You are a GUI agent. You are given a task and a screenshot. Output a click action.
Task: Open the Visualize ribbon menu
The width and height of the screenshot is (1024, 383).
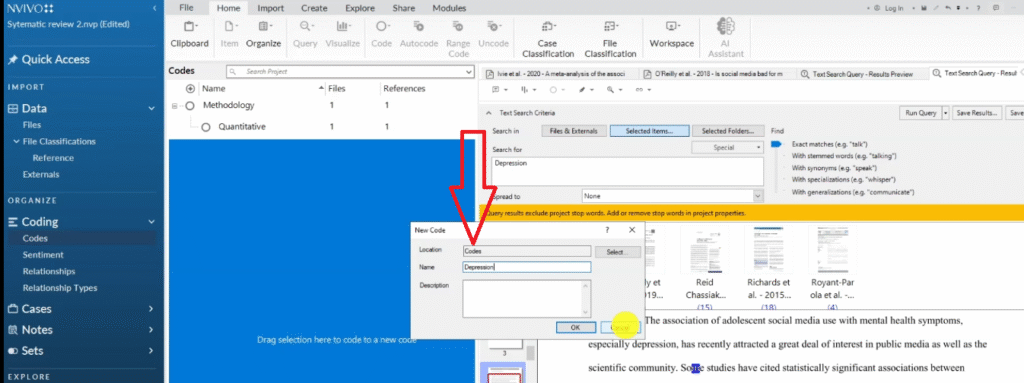(343, 35)
